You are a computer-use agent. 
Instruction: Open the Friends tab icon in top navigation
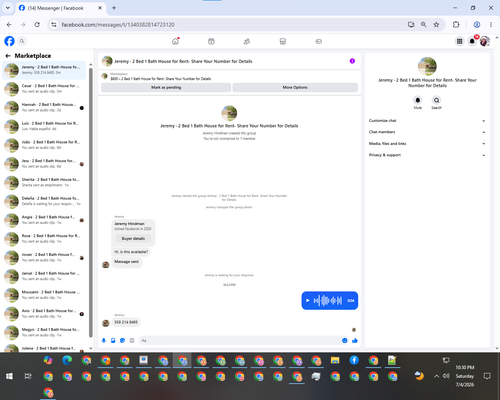click(x=247, y=41)
